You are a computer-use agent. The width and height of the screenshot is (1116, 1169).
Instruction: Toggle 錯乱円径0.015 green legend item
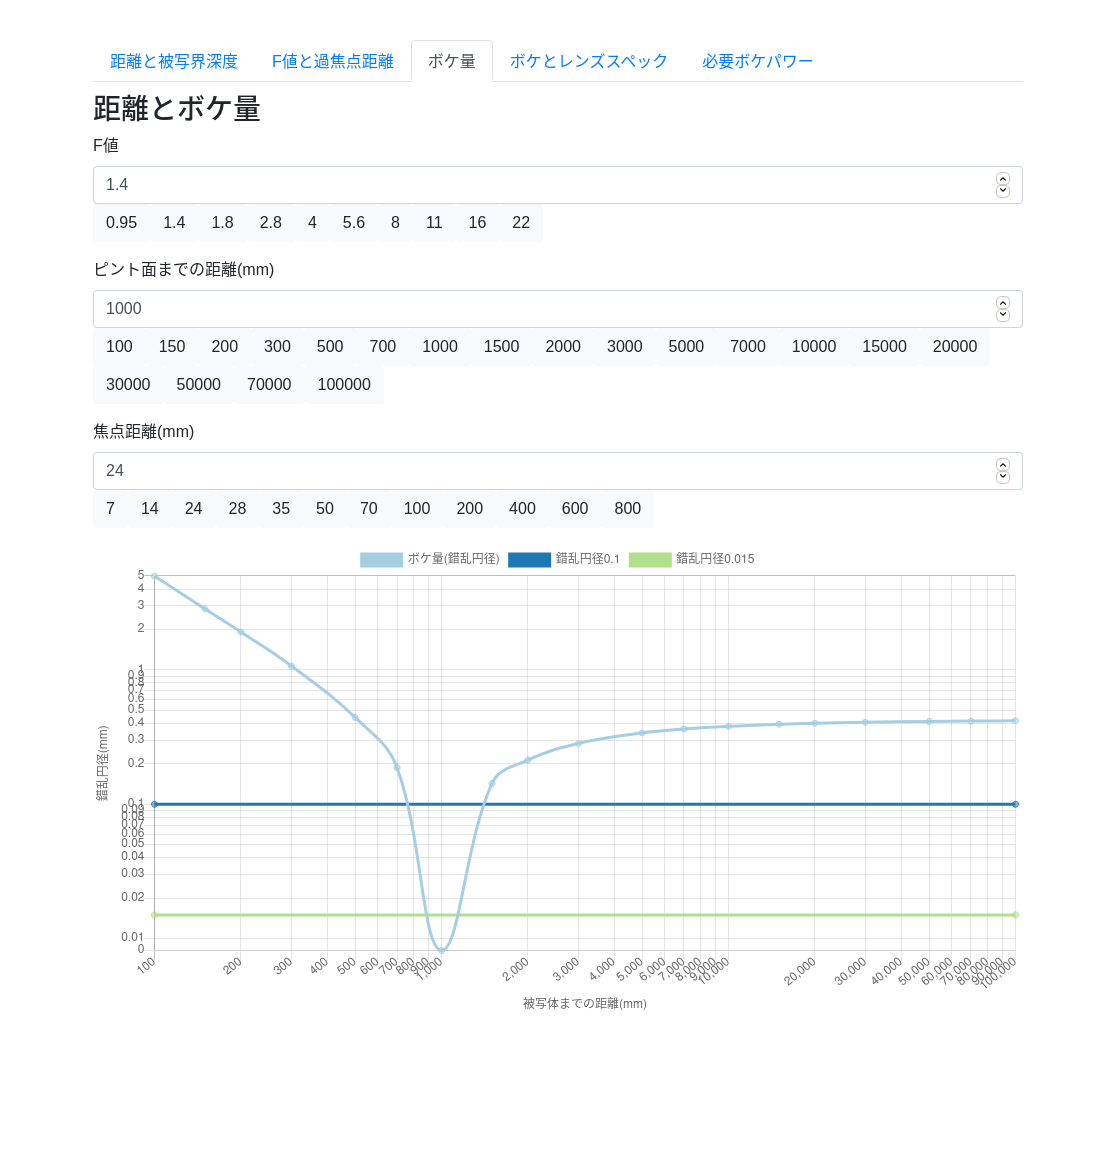click(691, 559)
